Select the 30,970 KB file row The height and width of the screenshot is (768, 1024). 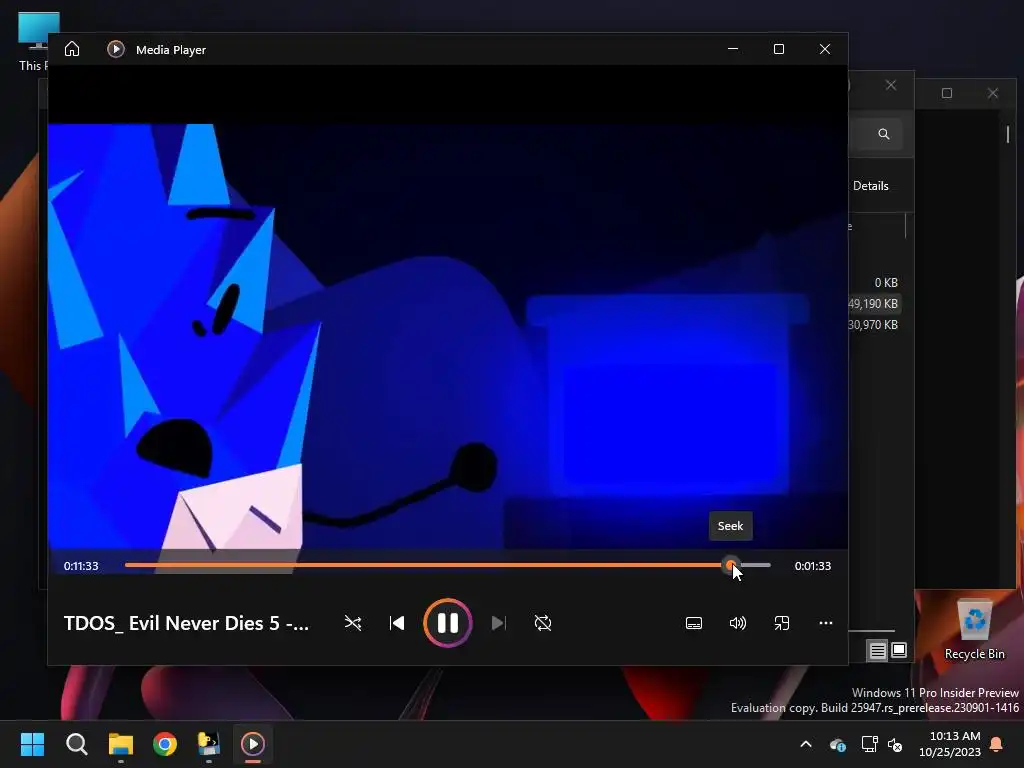coord(873,325)
